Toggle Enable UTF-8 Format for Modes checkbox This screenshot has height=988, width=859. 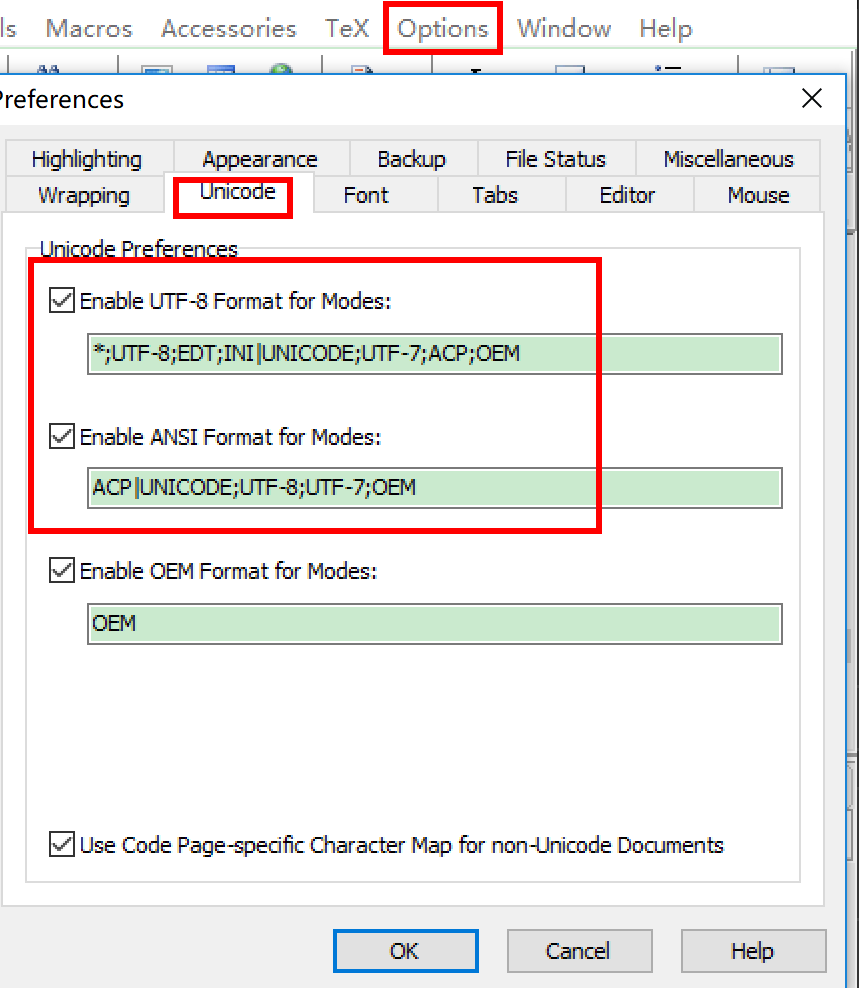point(62,301)
